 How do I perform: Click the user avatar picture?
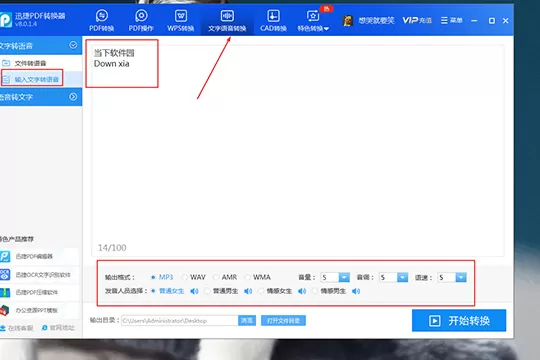pyautogui.click(x=348, y=21)
